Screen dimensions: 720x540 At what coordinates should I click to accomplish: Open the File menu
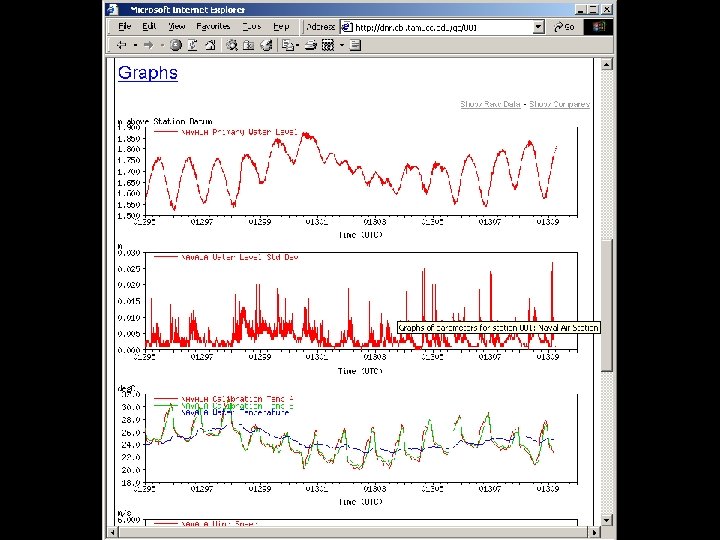(124, 27)
